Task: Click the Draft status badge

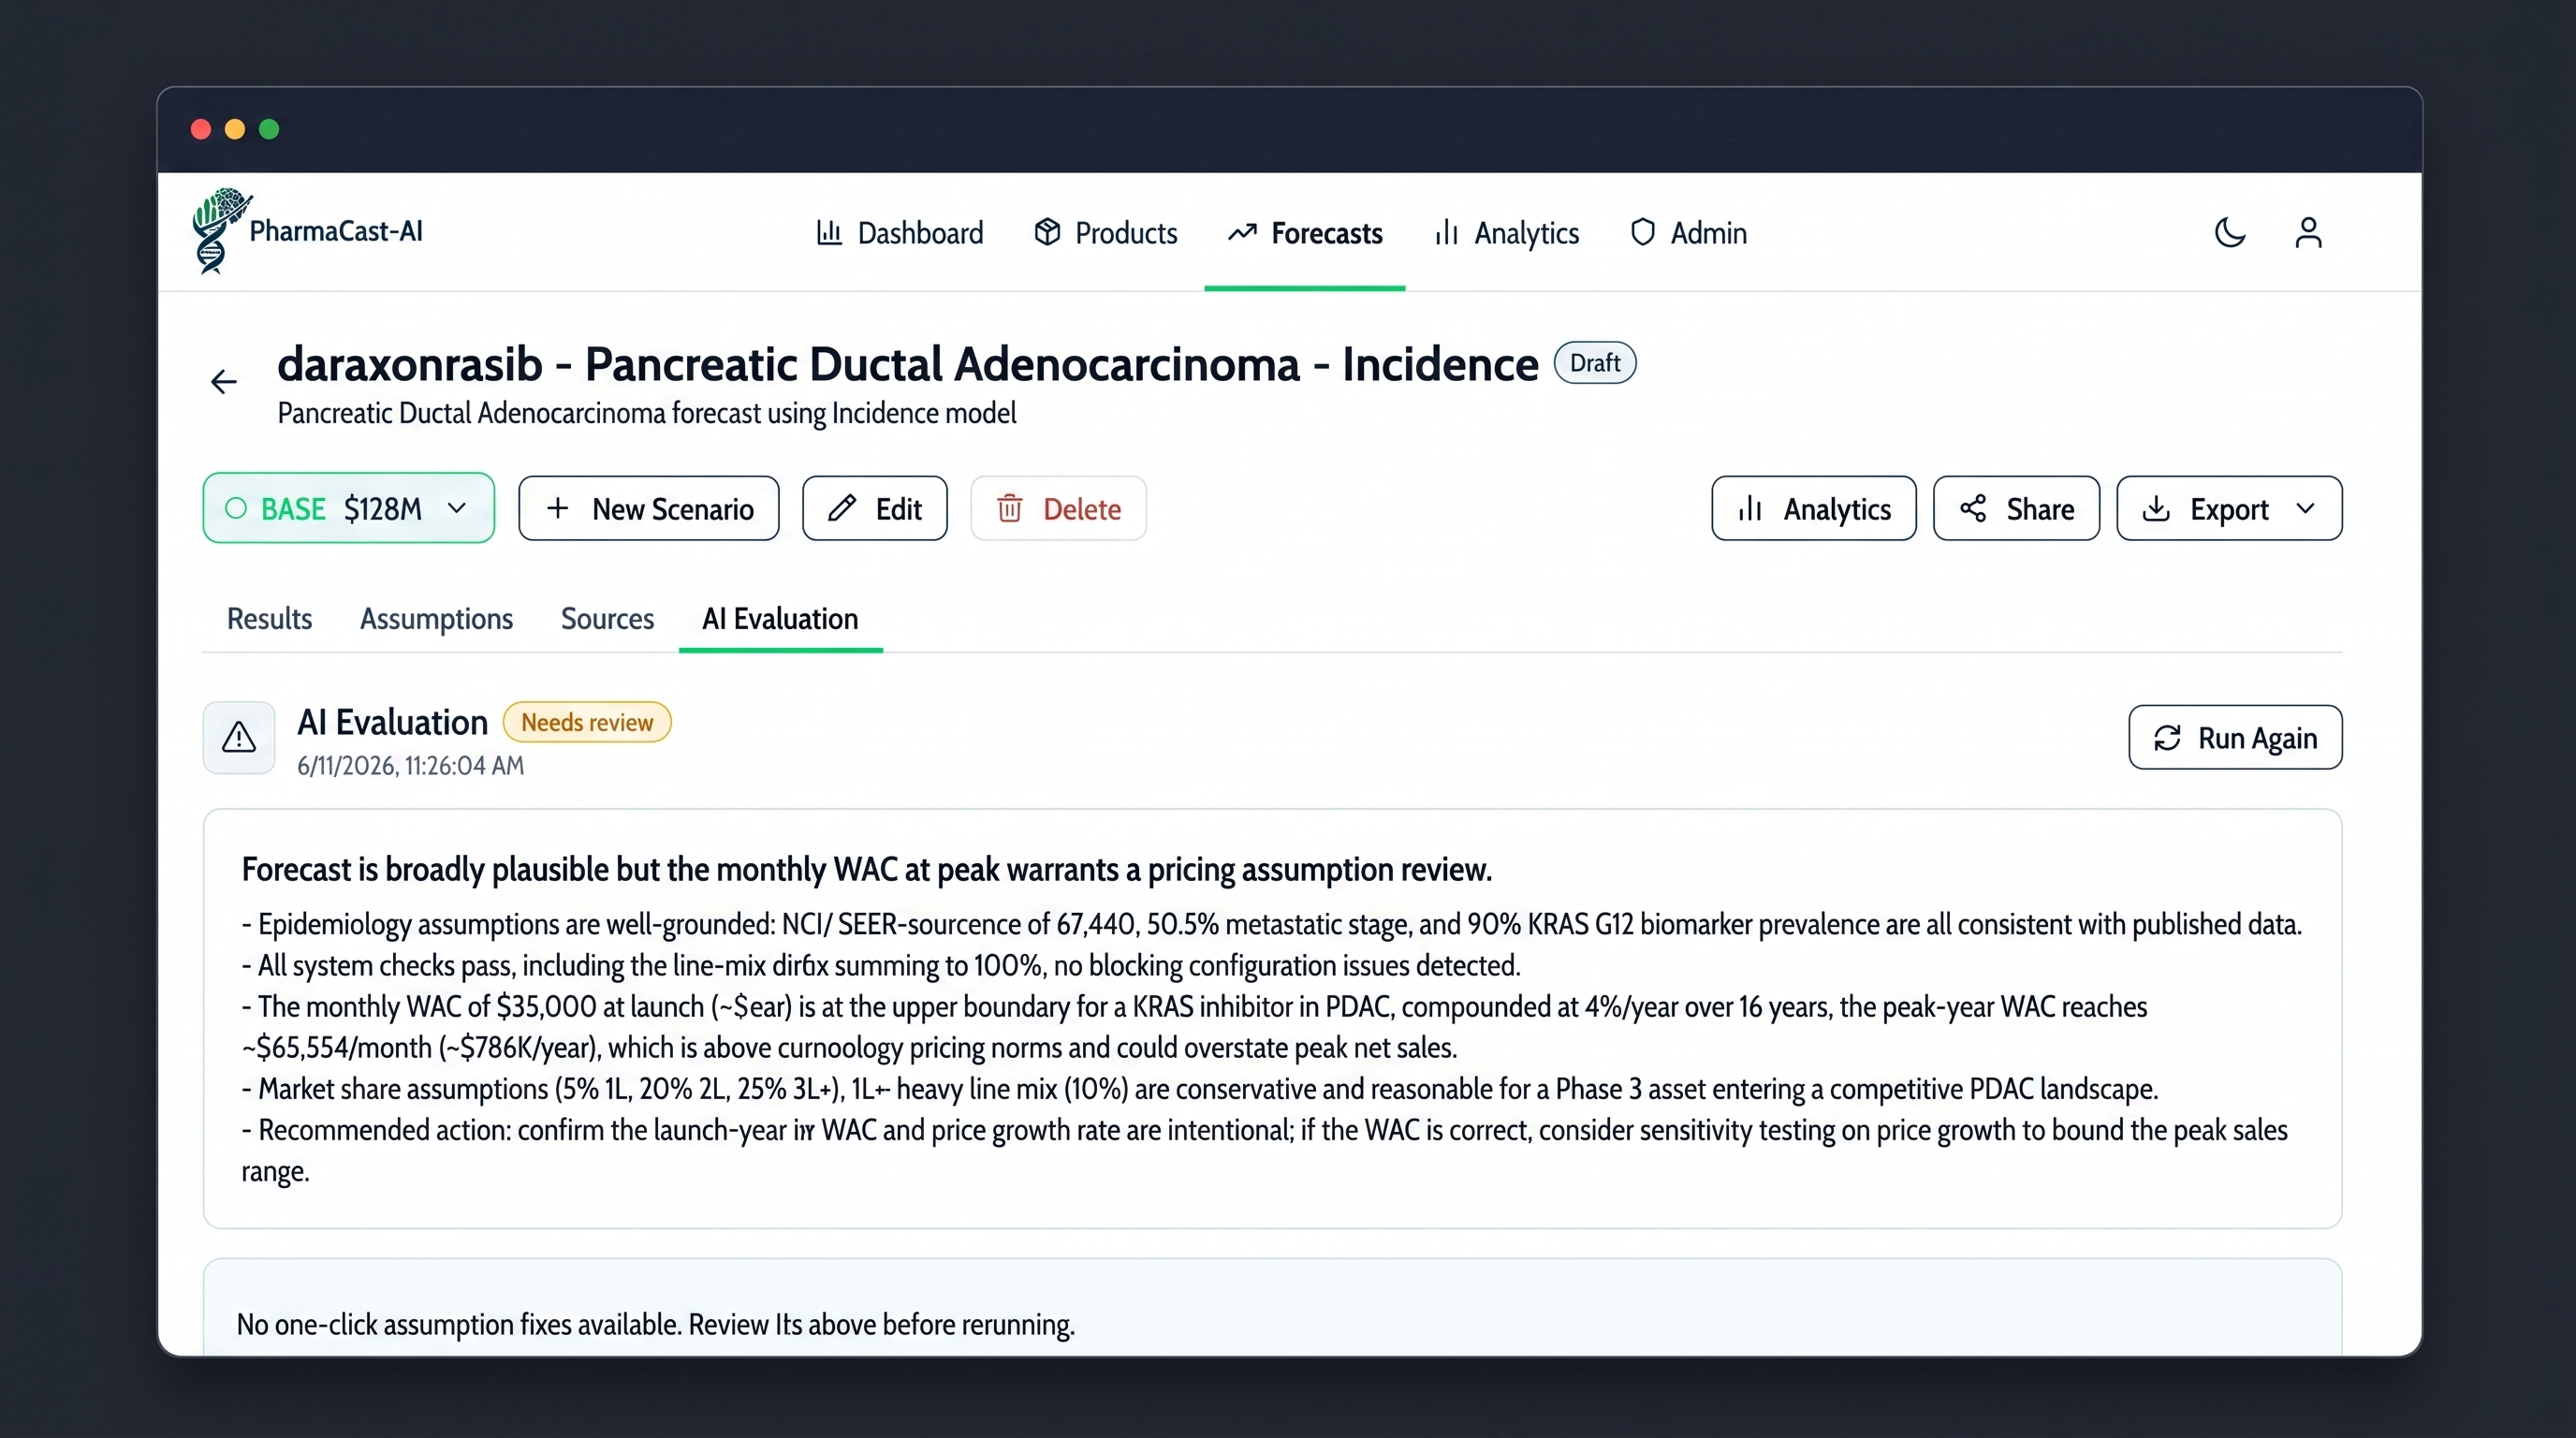Action: 1594,362
